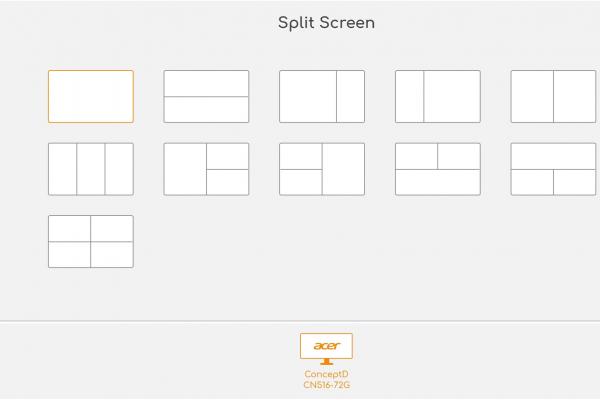Select layout with wide left, narrow right
This screenshot has height=400, width=600.
[x=322, y=96]
